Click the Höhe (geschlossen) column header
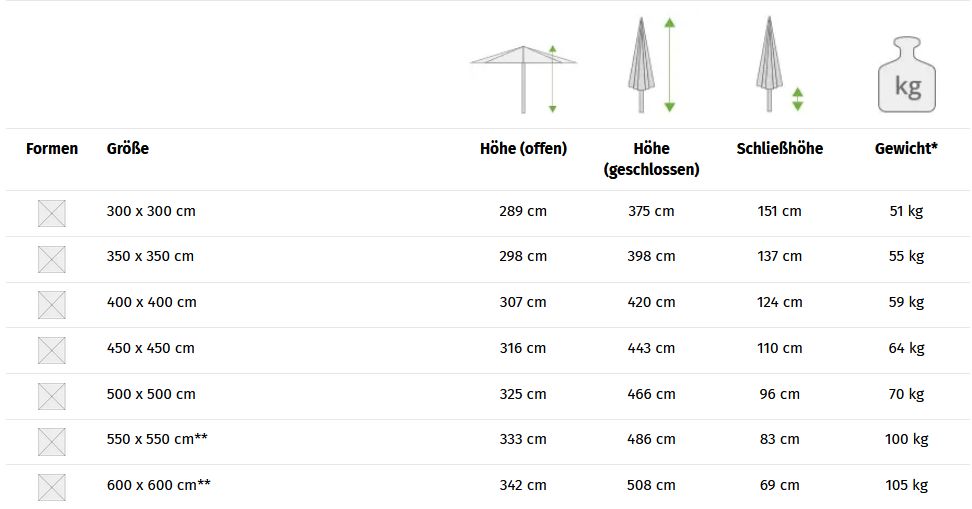The width and height of the screenshot is (972, 509). pos(652,159)
